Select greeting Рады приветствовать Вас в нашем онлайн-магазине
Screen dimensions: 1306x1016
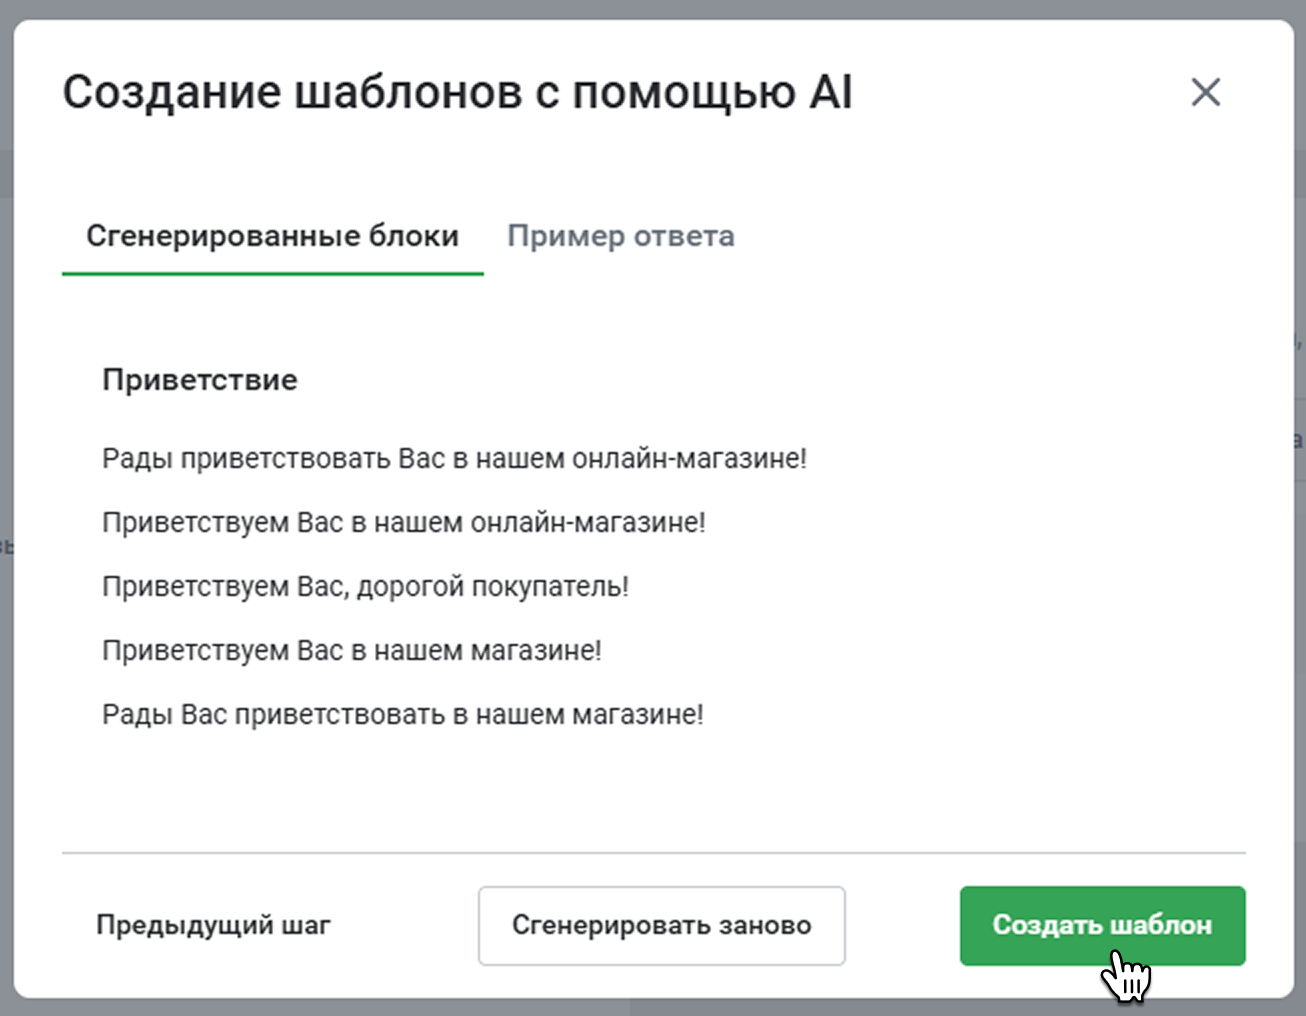454,459
